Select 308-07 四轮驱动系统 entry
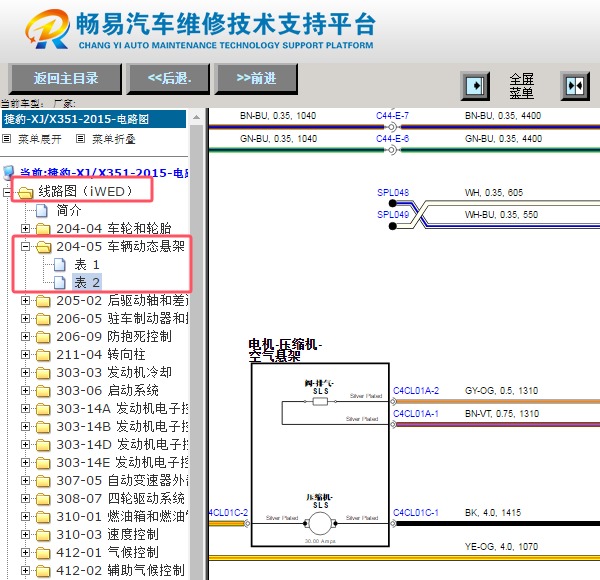Image resolution: width=600 pixels, height=580 pixels. [121, 498]
